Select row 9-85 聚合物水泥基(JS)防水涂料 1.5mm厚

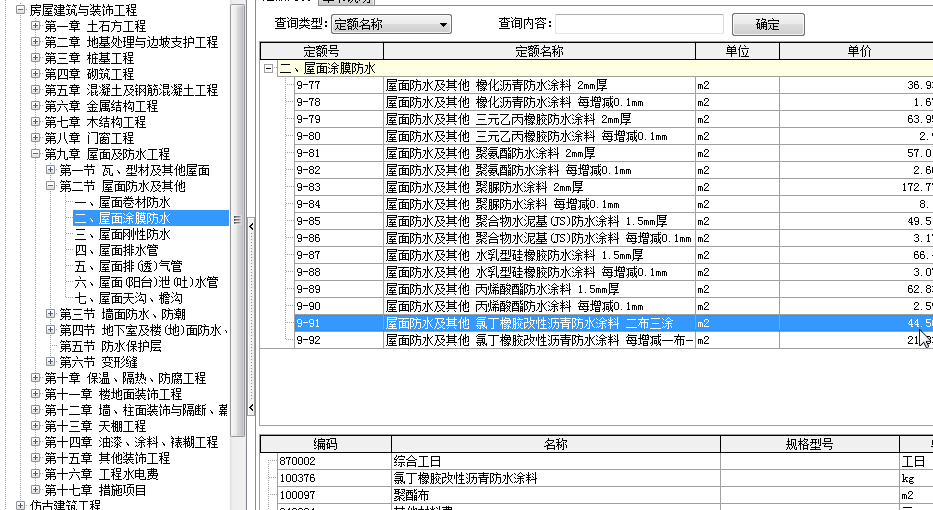614,221
